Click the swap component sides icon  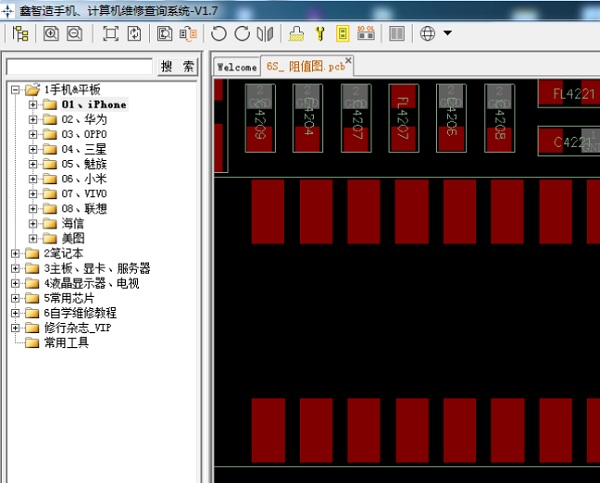point(188,34)
